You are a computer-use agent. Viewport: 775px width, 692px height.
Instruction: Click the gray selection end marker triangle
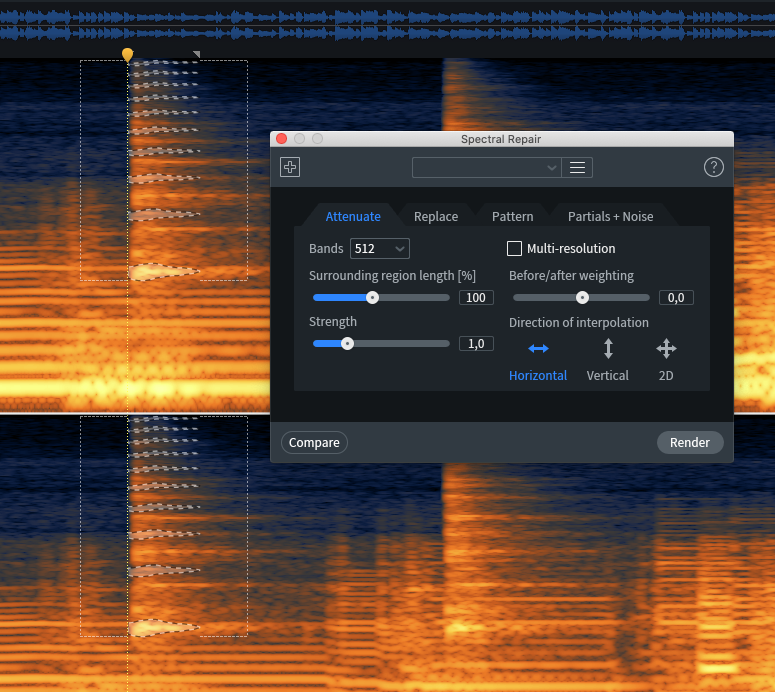point(197,54)
